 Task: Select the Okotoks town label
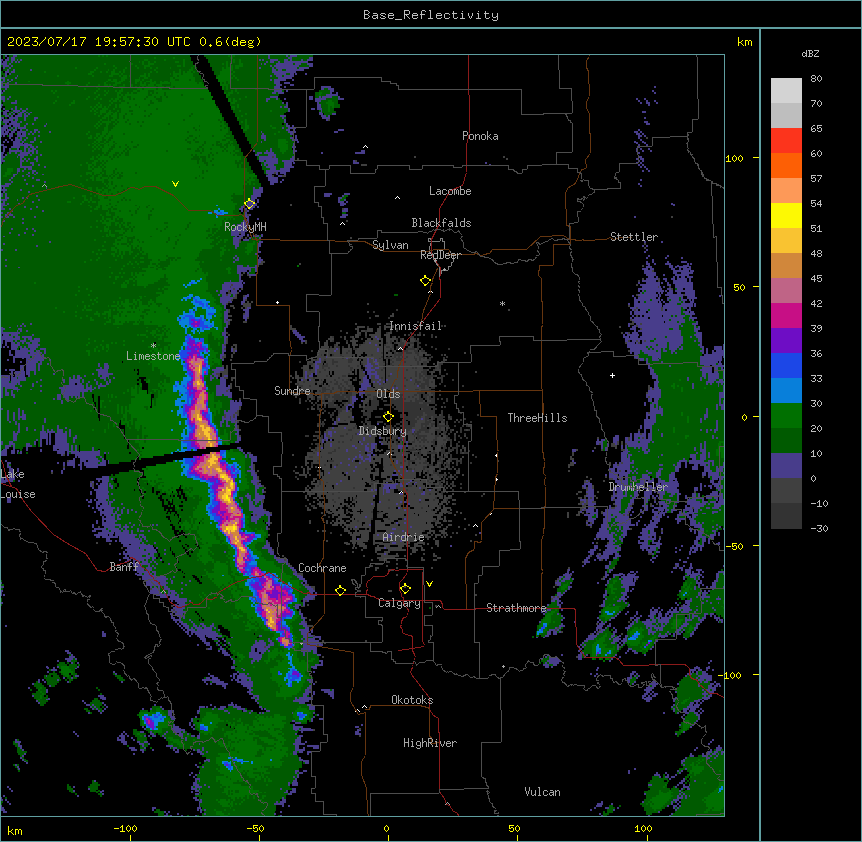pos(412,700)
